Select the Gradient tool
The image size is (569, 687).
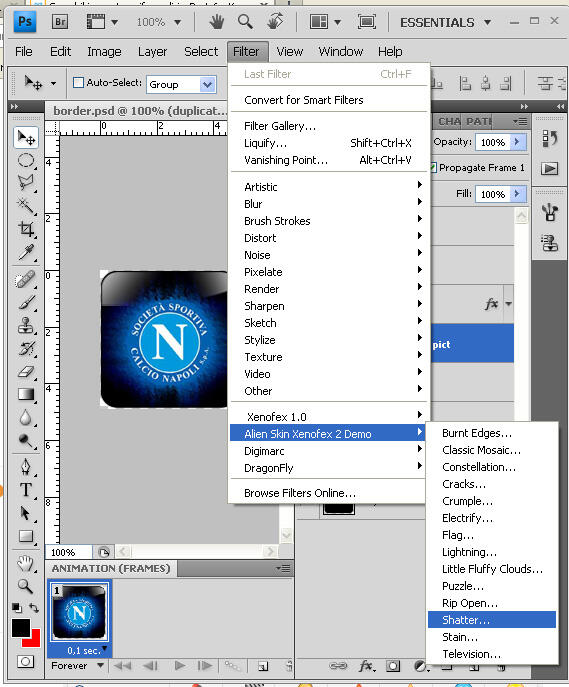[x=26, y=394]
